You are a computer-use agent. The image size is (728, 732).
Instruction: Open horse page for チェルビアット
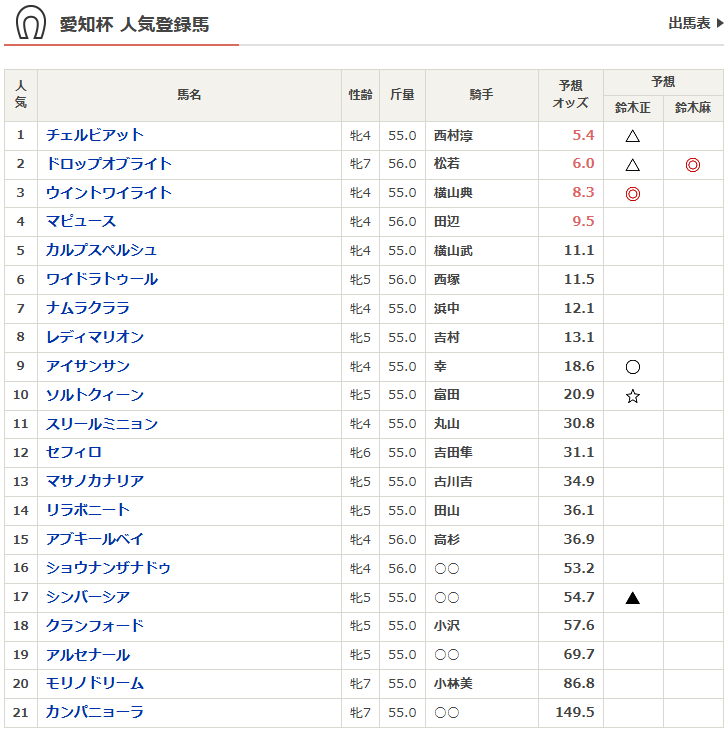click(95, 135)
